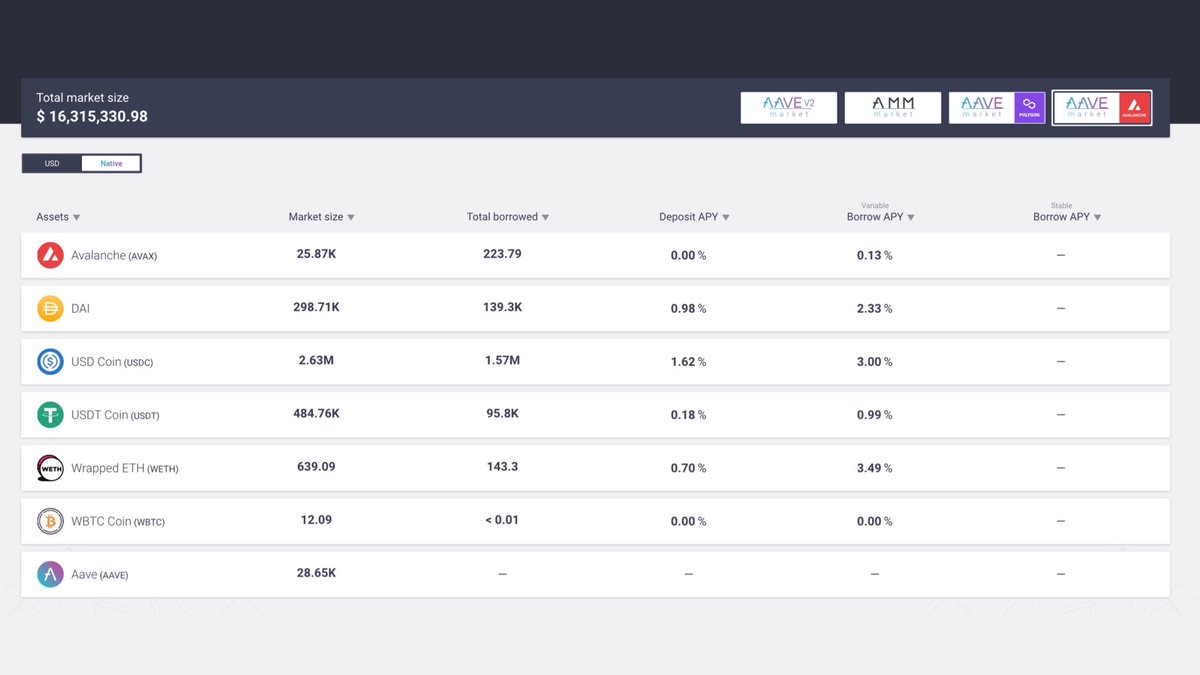Screen dimensions: 1200x675
Task: Click the Aave ghost logo icon
Action: [x=50, y=574]
